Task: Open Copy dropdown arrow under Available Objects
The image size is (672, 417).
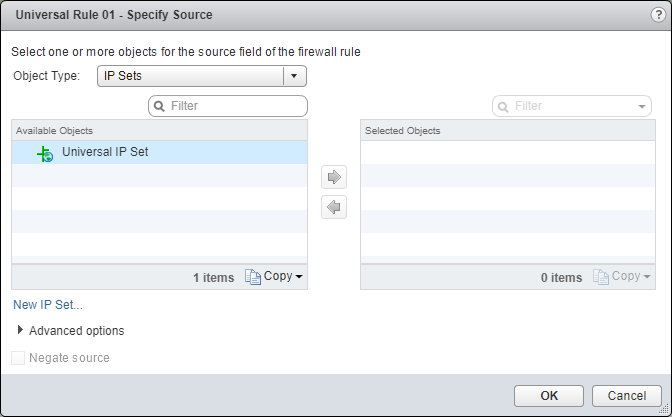Action: (x=299, y=277)
